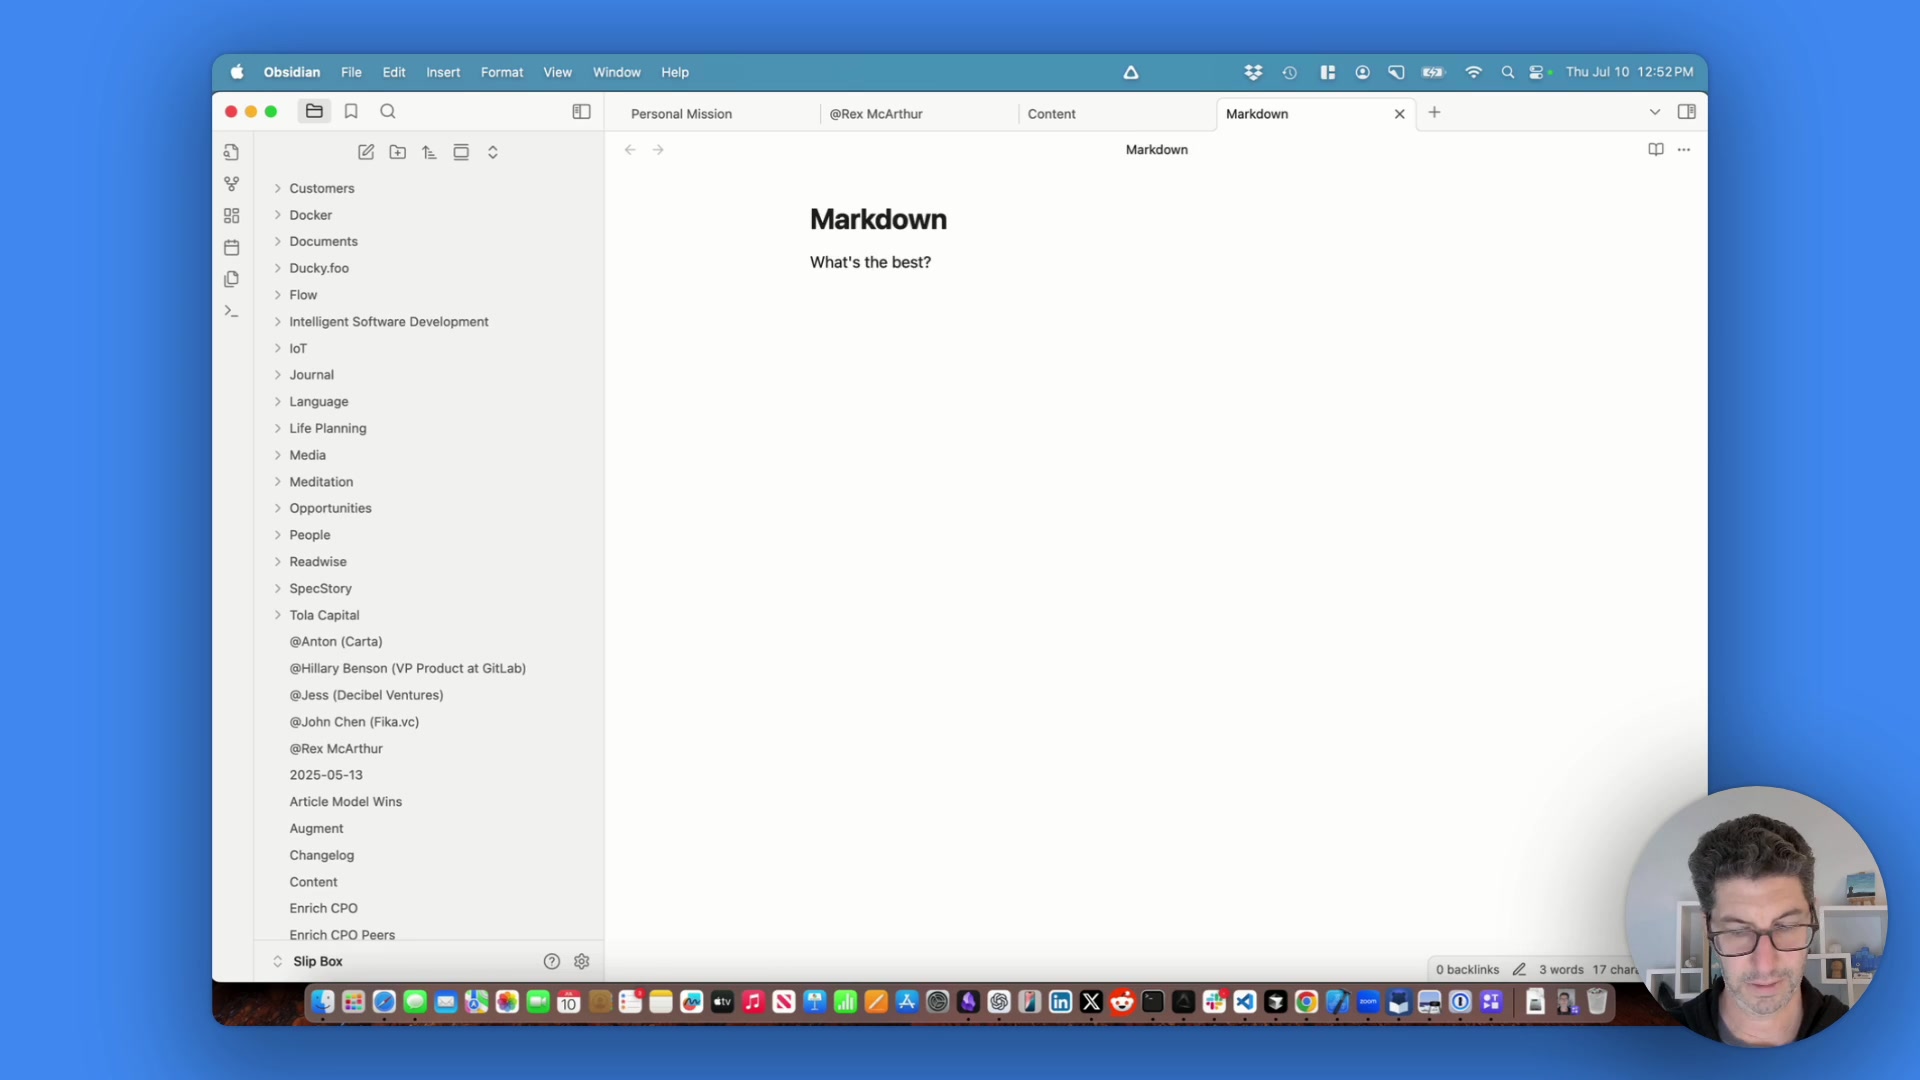Expand the Journal folder

(312, 375)
